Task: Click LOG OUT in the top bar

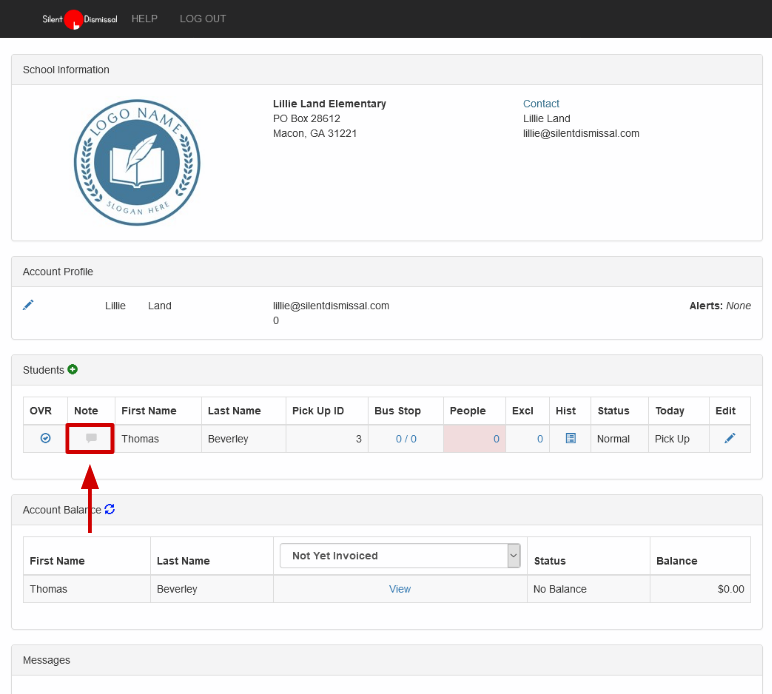Action: coord(203,19)
